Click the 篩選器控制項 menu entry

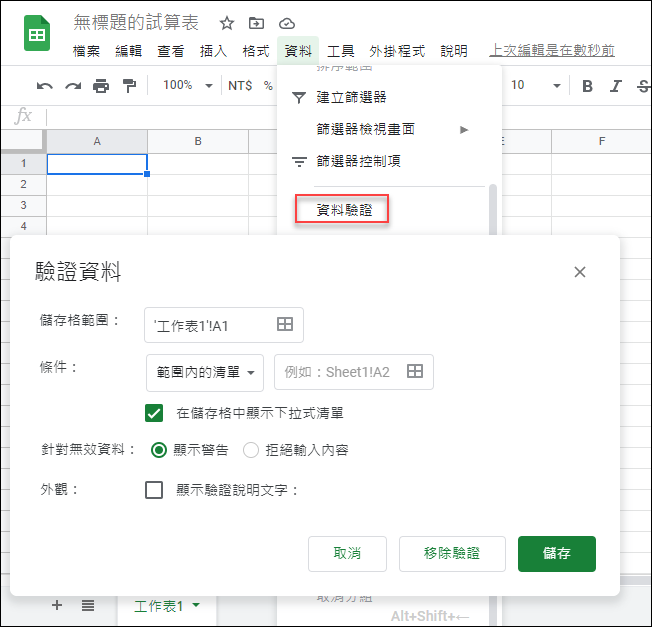358,161
